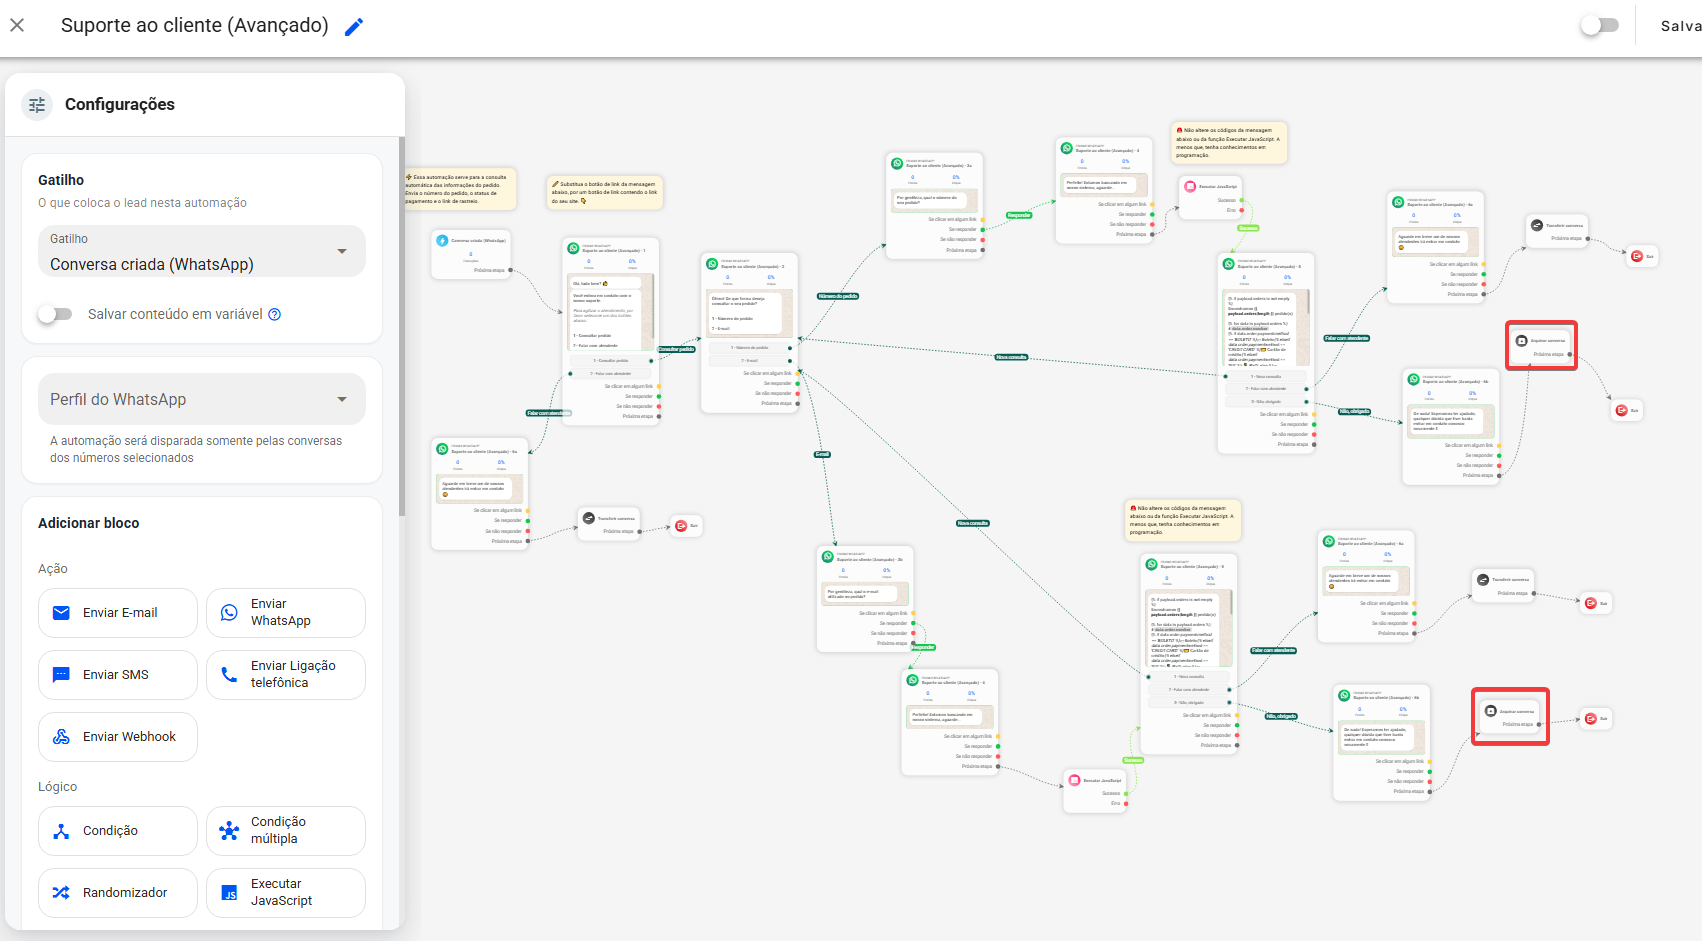Click the '1 - Número do pedido' option button

749,347
